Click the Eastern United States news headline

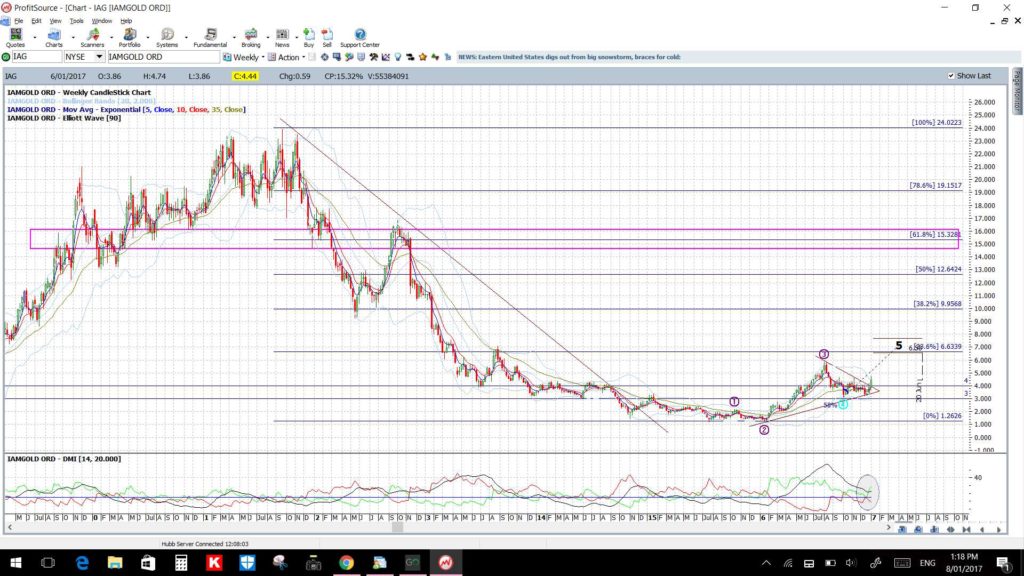[569, 57]
